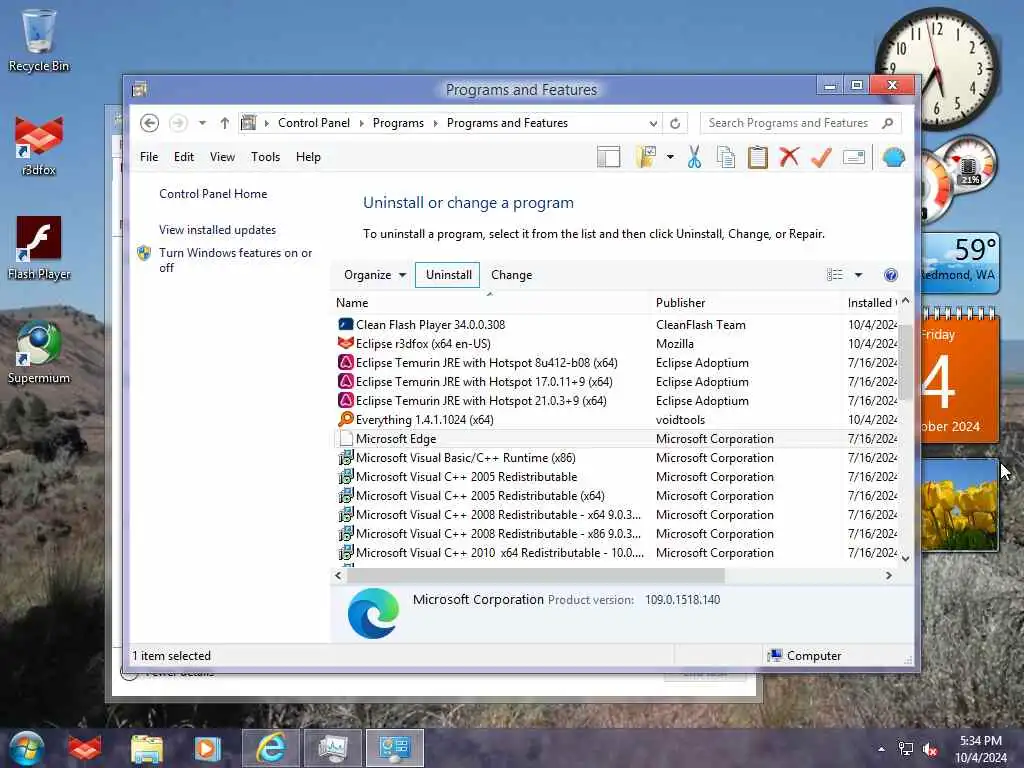Viewport: 1024px width, 768px height.
Task: Click the taskbar clock showing 5:34 PM
Action: [980, 748]
